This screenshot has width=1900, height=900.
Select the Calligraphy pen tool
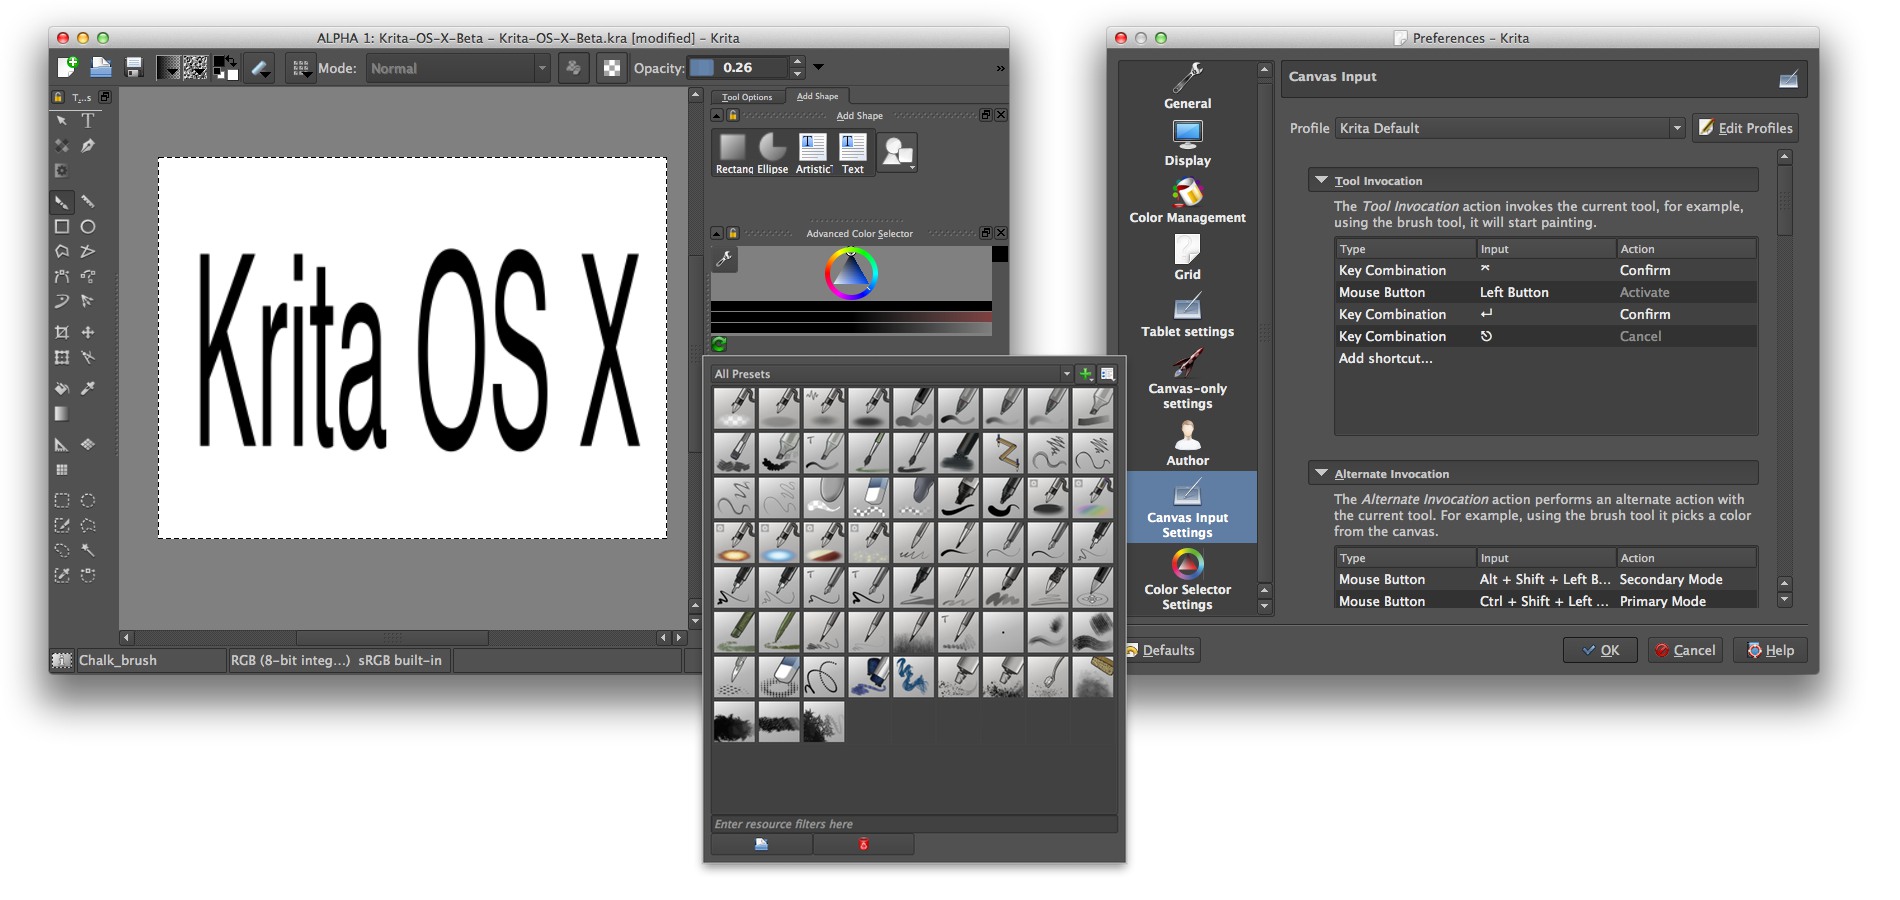[x=88, y=146]
